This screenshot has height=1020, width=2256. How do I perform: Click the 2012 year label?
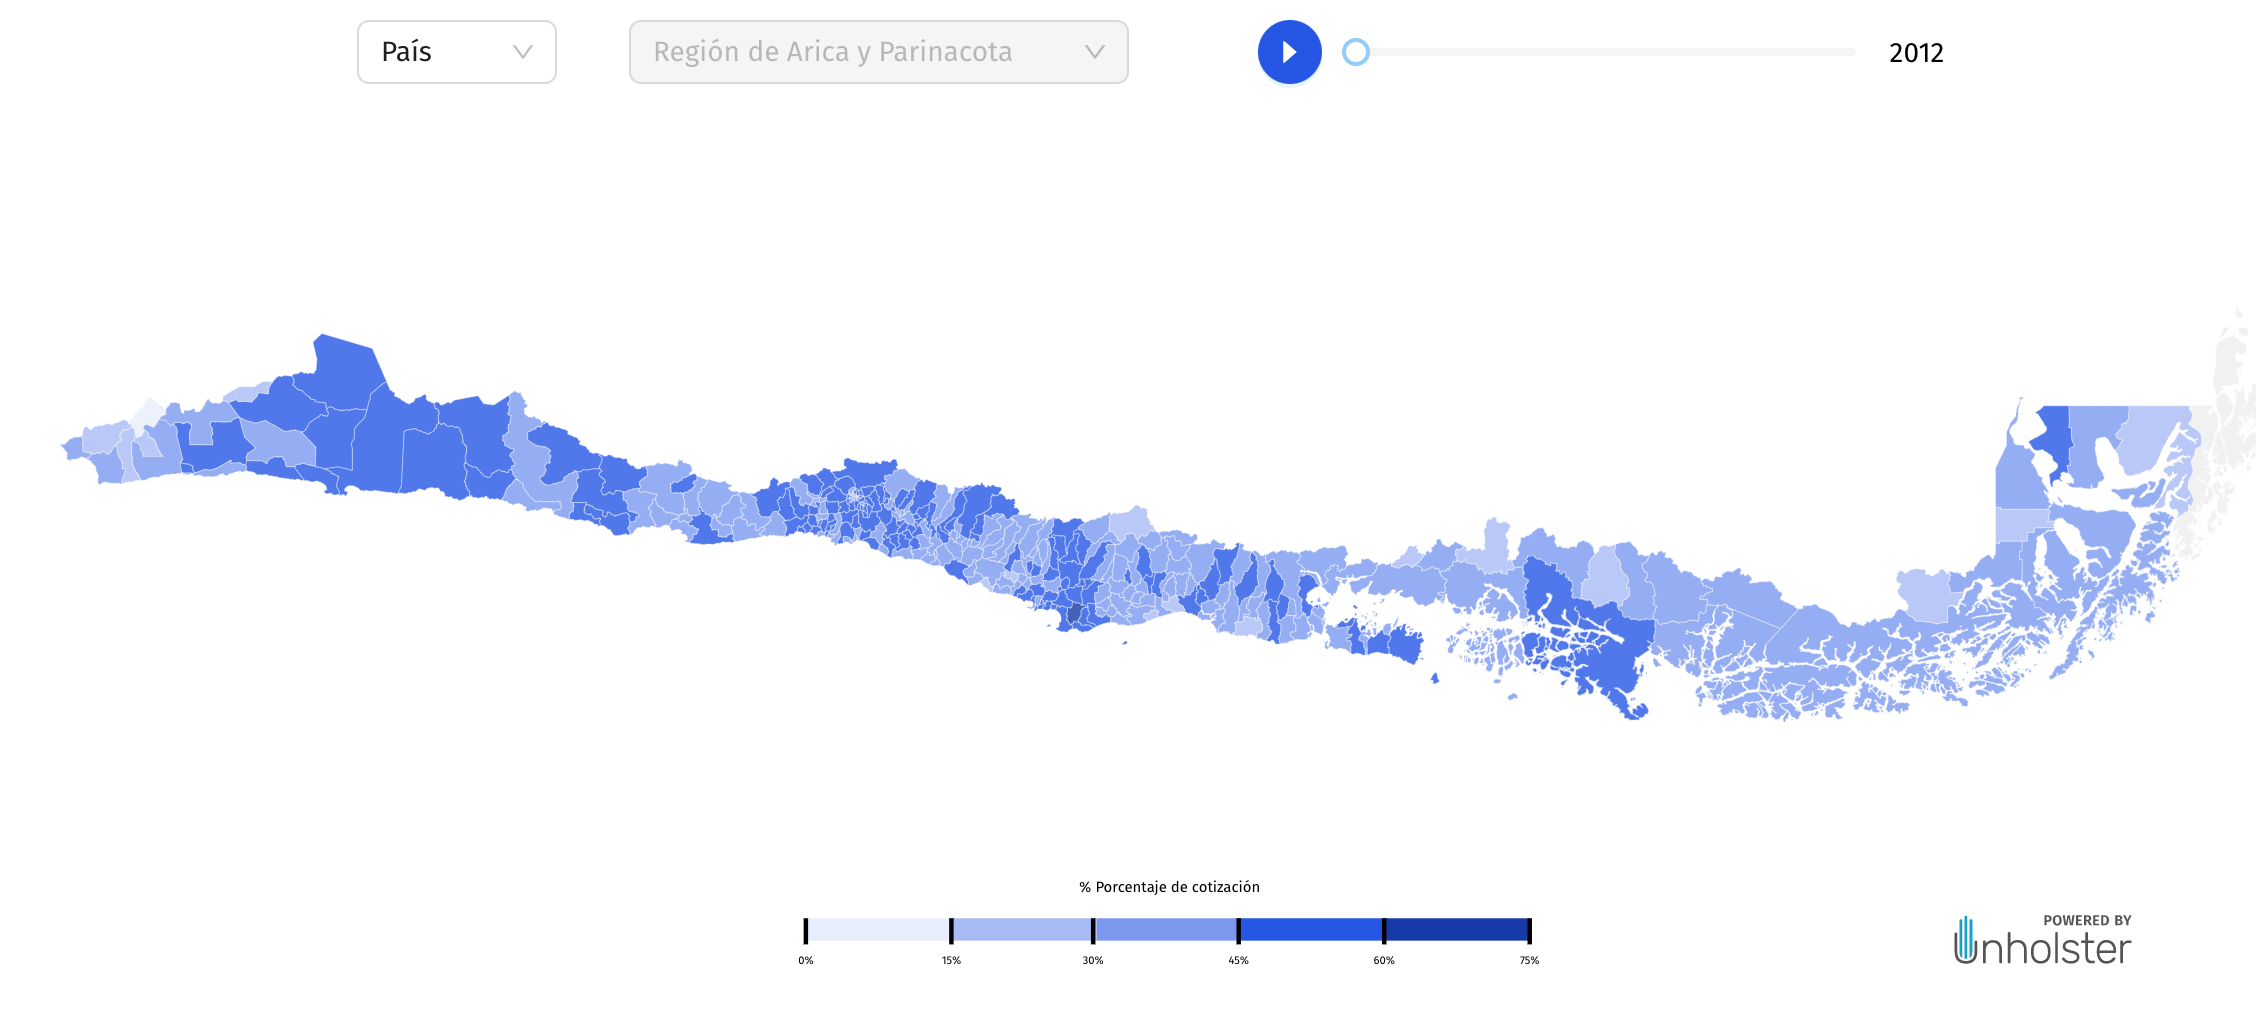(1916, 53)
